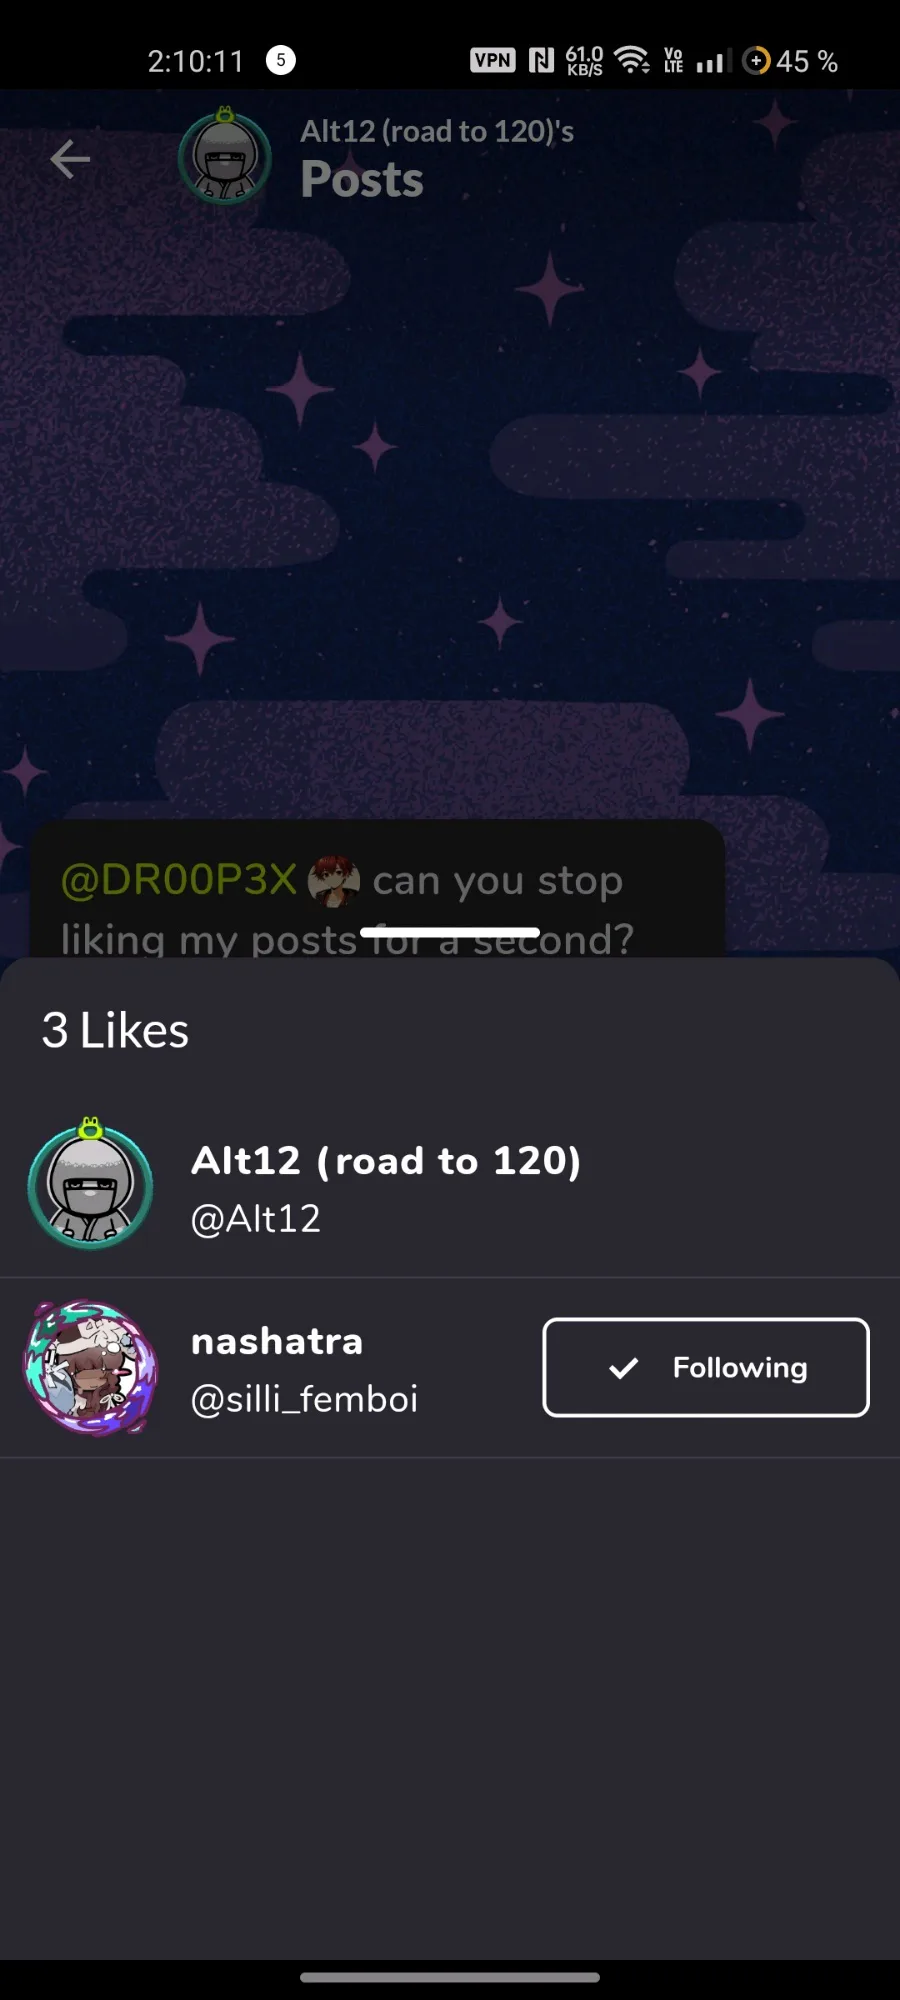Tap the VPN status bar icon

pyautogui.click(x=493, y=60)
